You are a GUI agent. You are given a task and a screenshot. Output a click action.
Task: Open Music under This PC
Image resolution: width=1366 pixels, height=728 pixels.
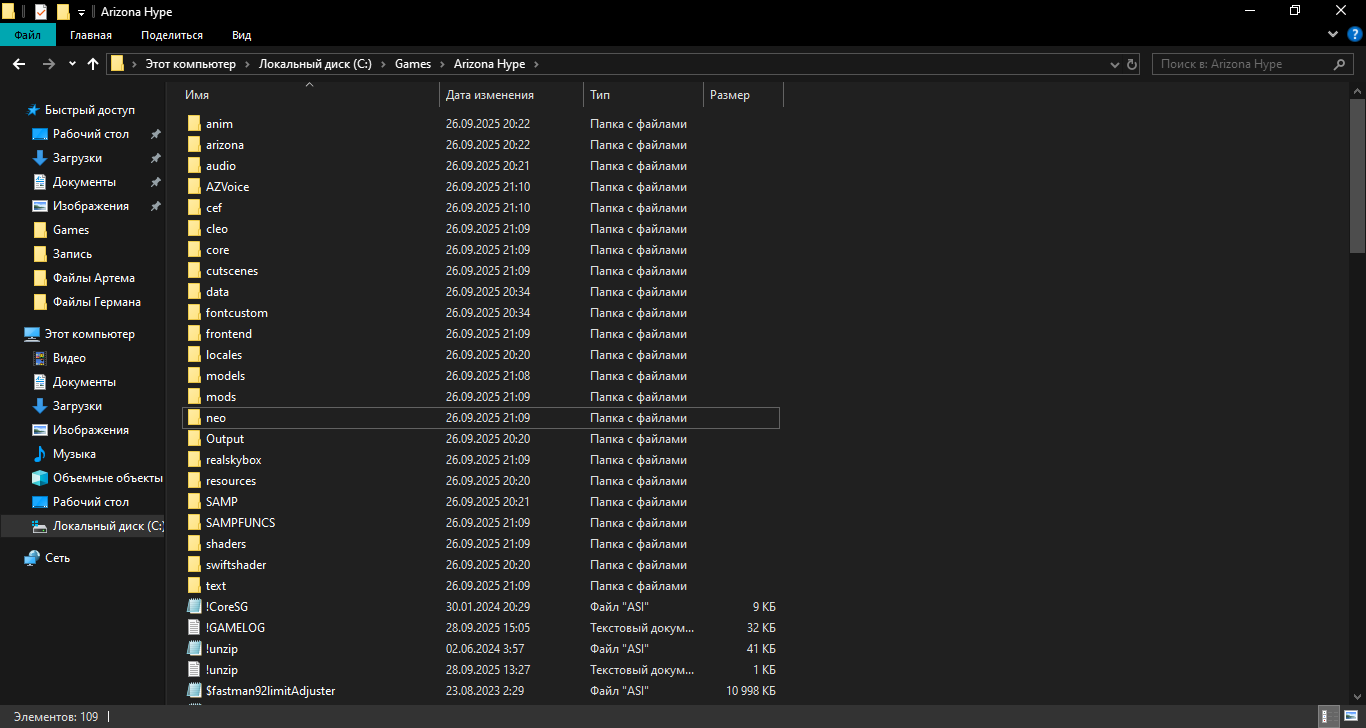(74, 454)
